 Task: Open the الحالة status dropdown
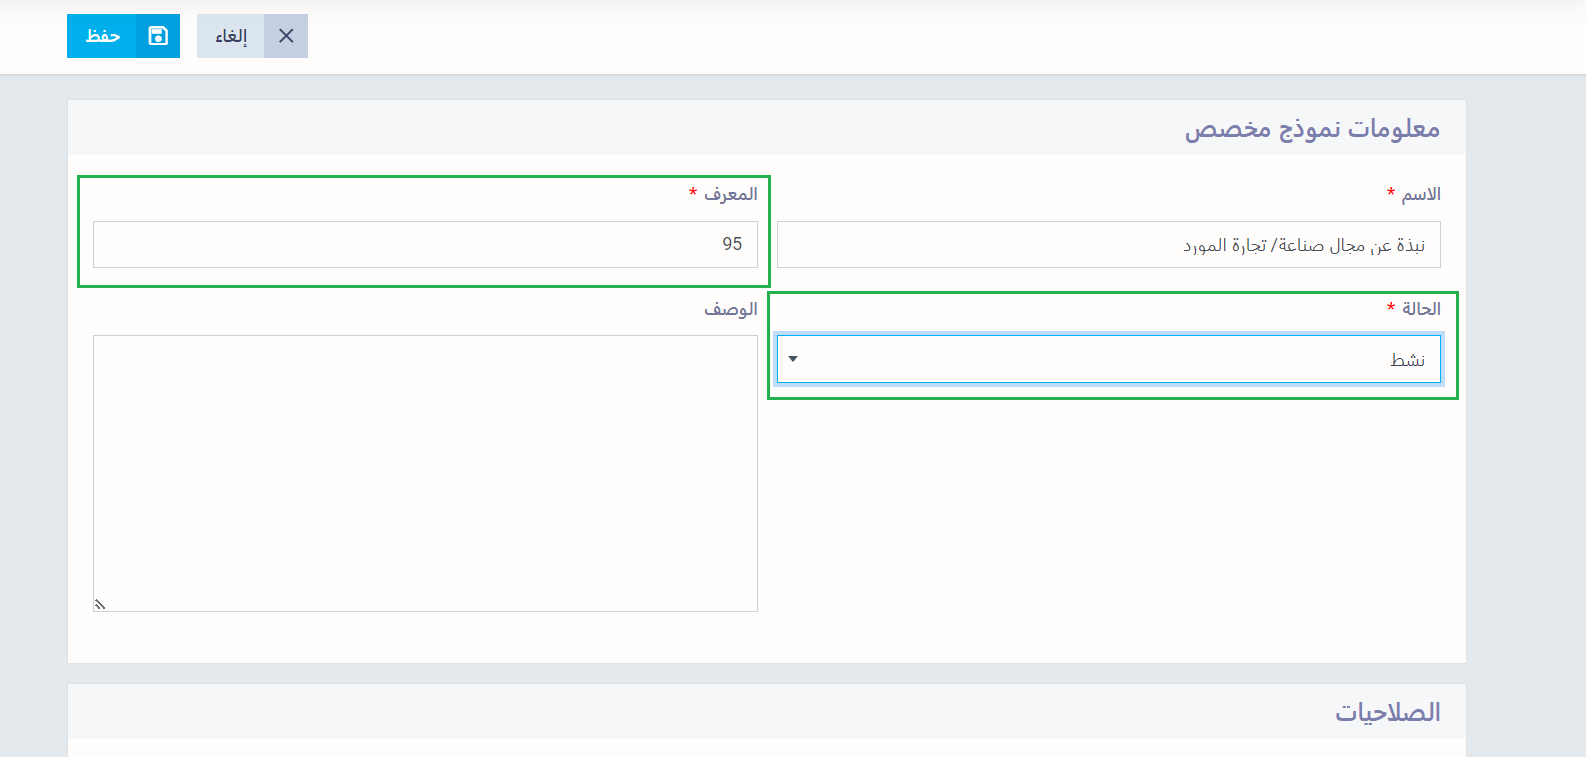[1108, 360]
